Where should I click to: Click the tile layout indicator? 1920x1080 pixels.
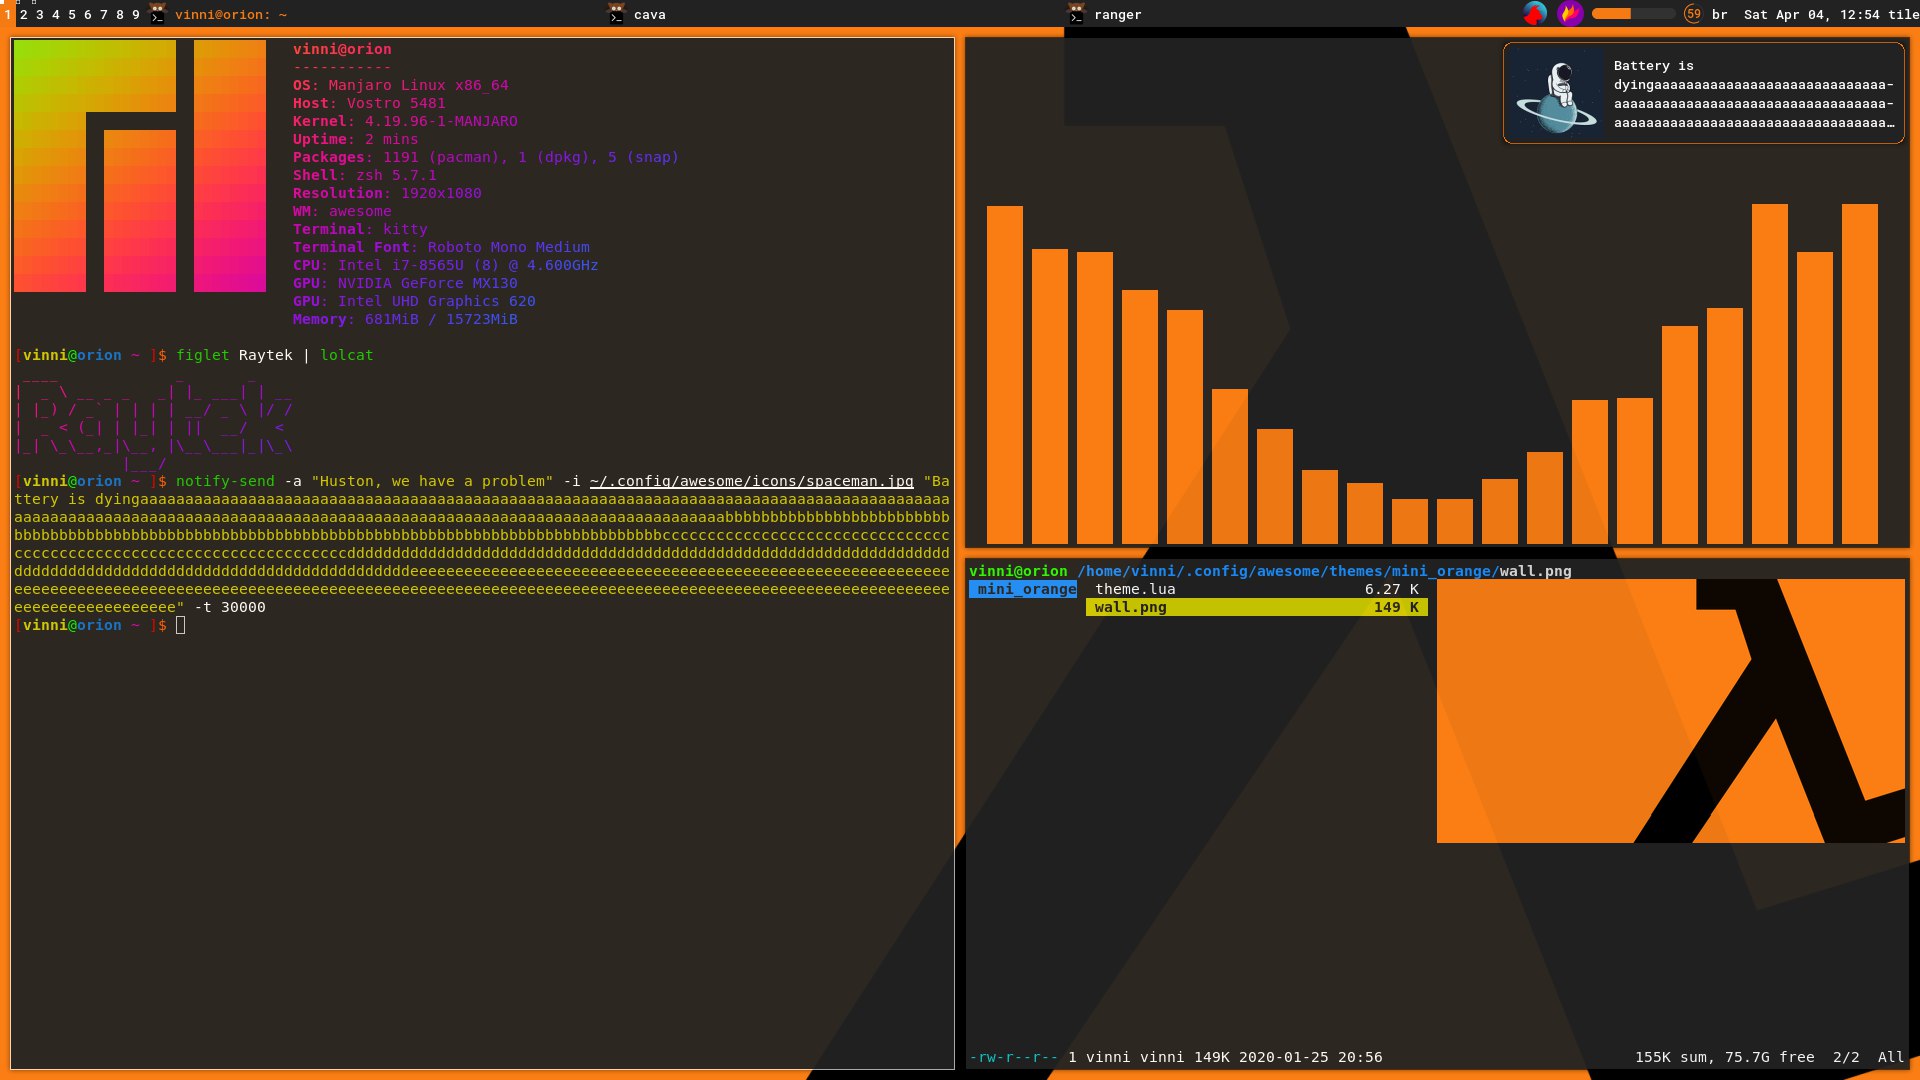[x=1903, y=14]
